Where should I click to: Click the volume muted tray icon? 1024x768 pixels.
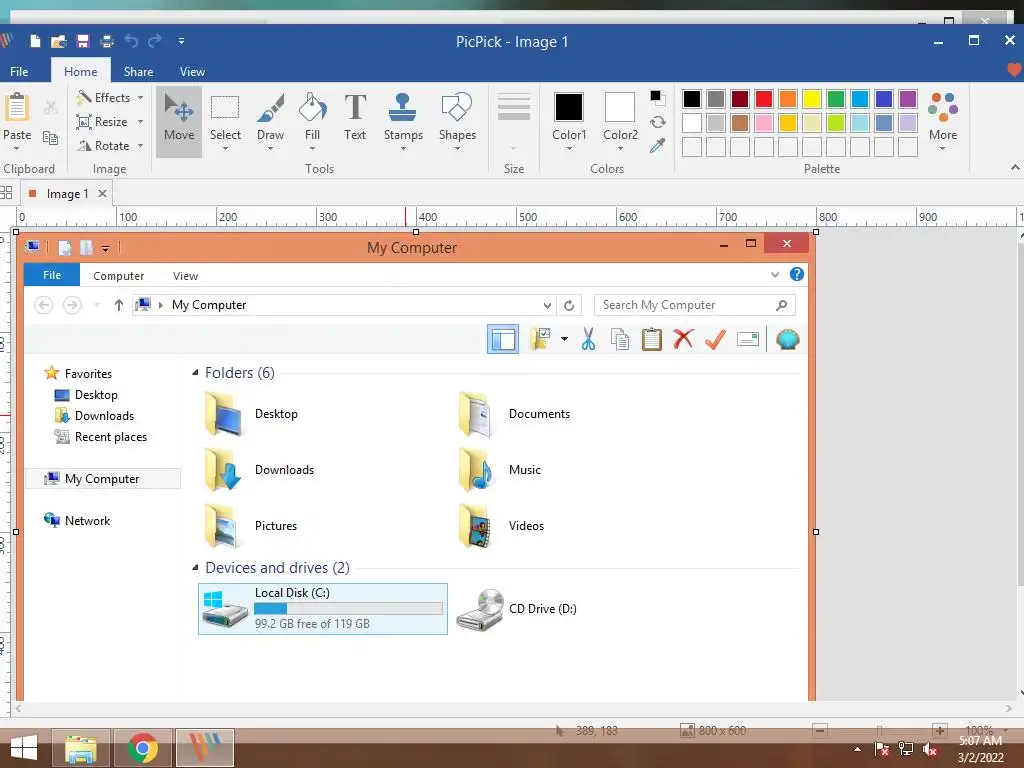pyautogui.click(x=930, y=749)
